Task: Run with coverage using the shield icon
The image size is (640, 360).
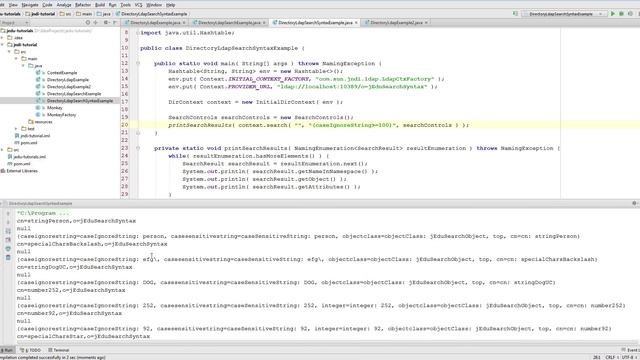Action: (x=630, y=14)
